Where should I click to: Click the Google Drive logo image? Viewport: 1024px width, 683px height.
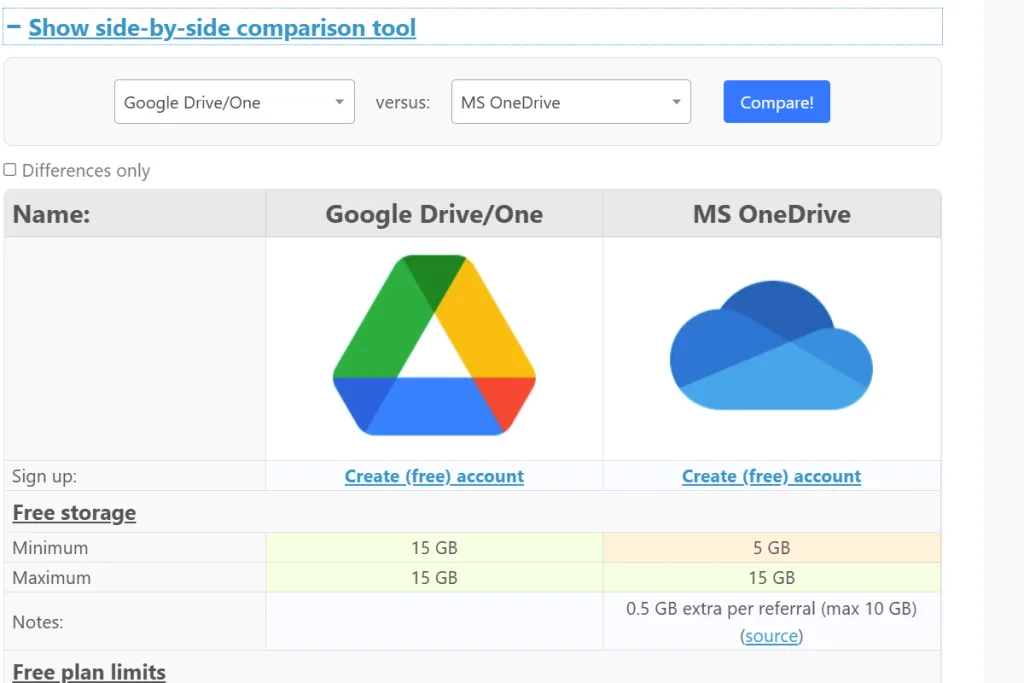(434, 345)
